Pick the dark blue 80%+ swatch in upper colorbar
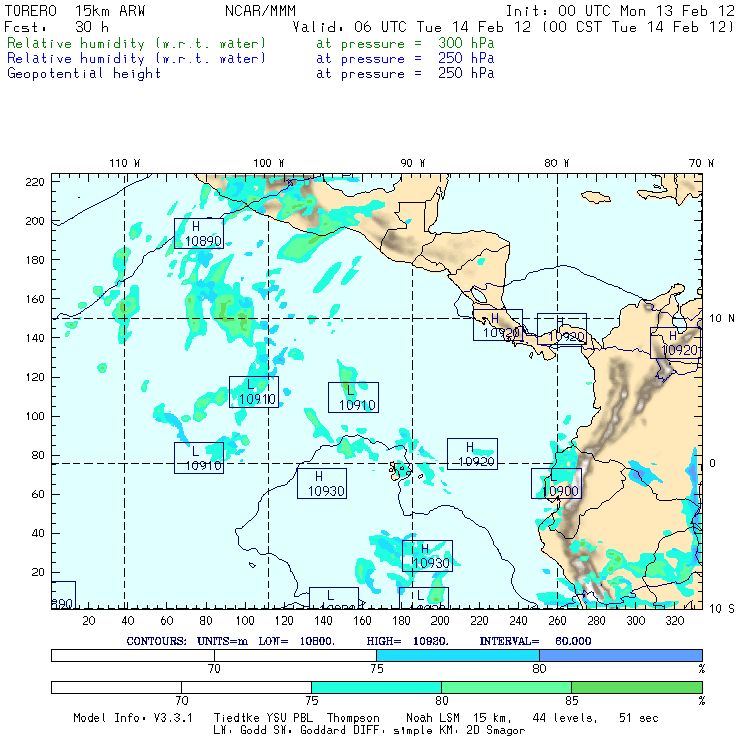The width and height of the screenshot is (740, 740). 620,654
